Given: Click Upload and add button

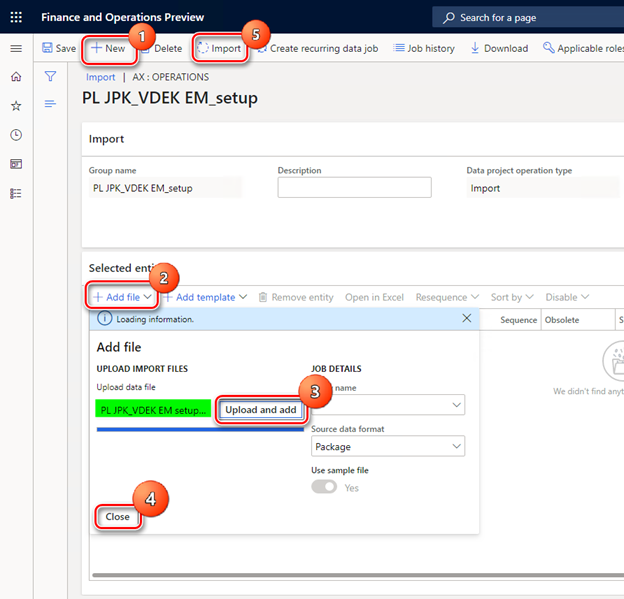Looking at the screenshot, I should [261, 410].
